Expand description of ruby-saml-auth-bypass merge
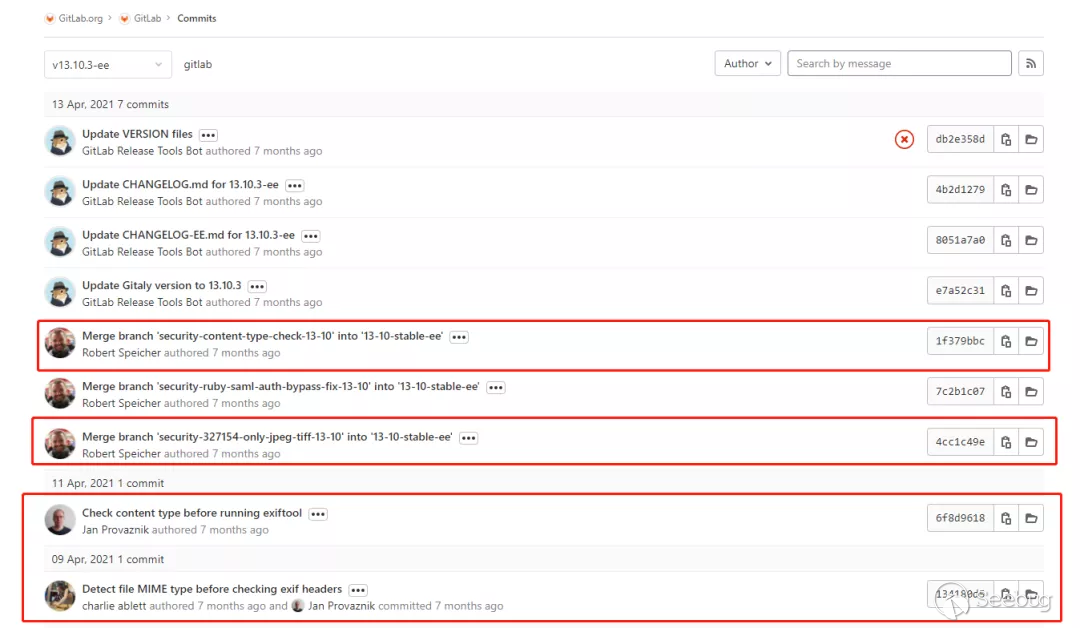Viewport: 1080px width, 628px height. 495,387
